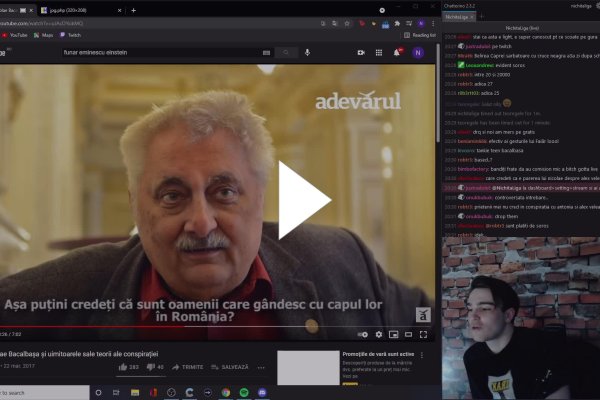Screen dimensions: 600x400
Task: Toggle theater mode on the player
Action: tap(408, 334)
